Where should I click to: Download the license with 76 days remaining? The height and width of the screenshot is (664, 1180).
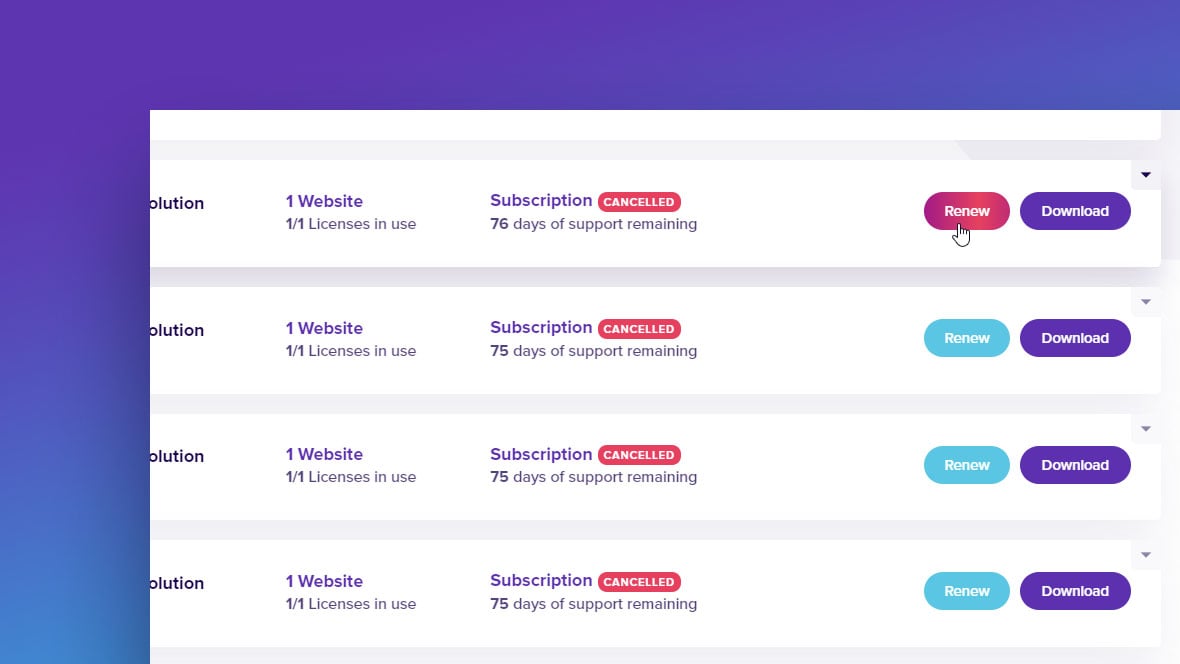[x=1075, y=211]
